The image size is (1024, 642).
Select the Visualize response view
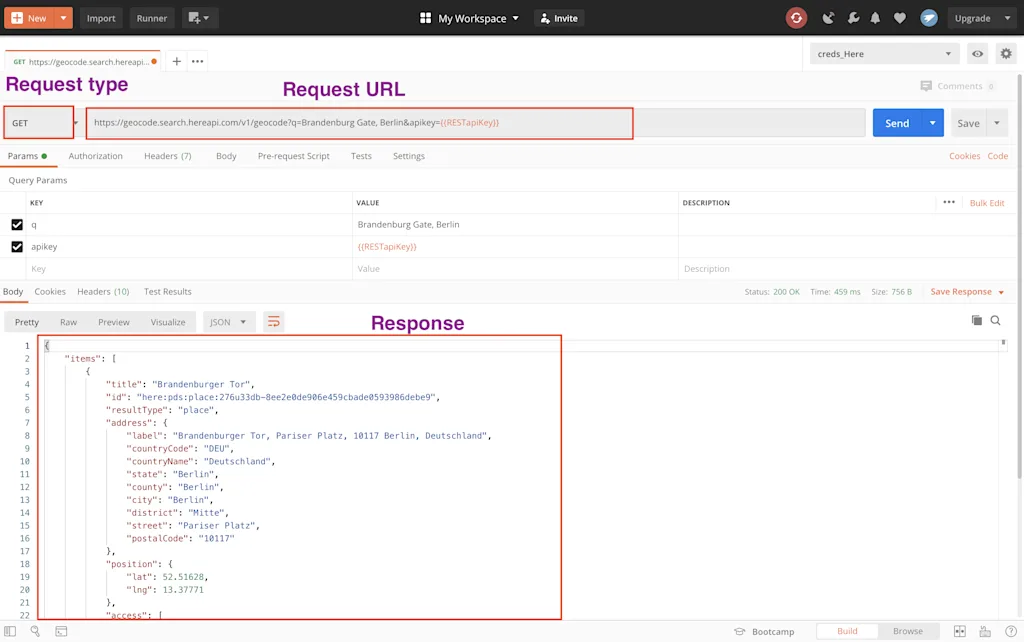pyautogui.click(x=168, y=322)
